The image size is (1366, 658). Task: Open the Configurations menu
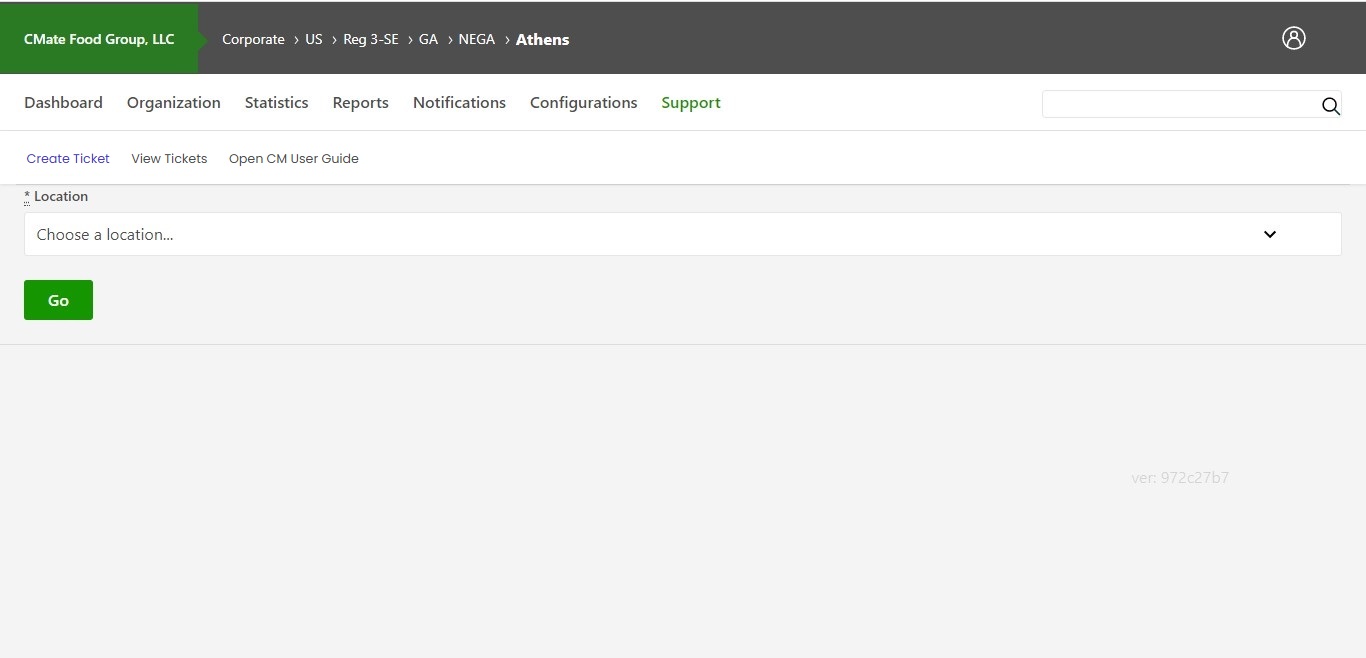583,102
